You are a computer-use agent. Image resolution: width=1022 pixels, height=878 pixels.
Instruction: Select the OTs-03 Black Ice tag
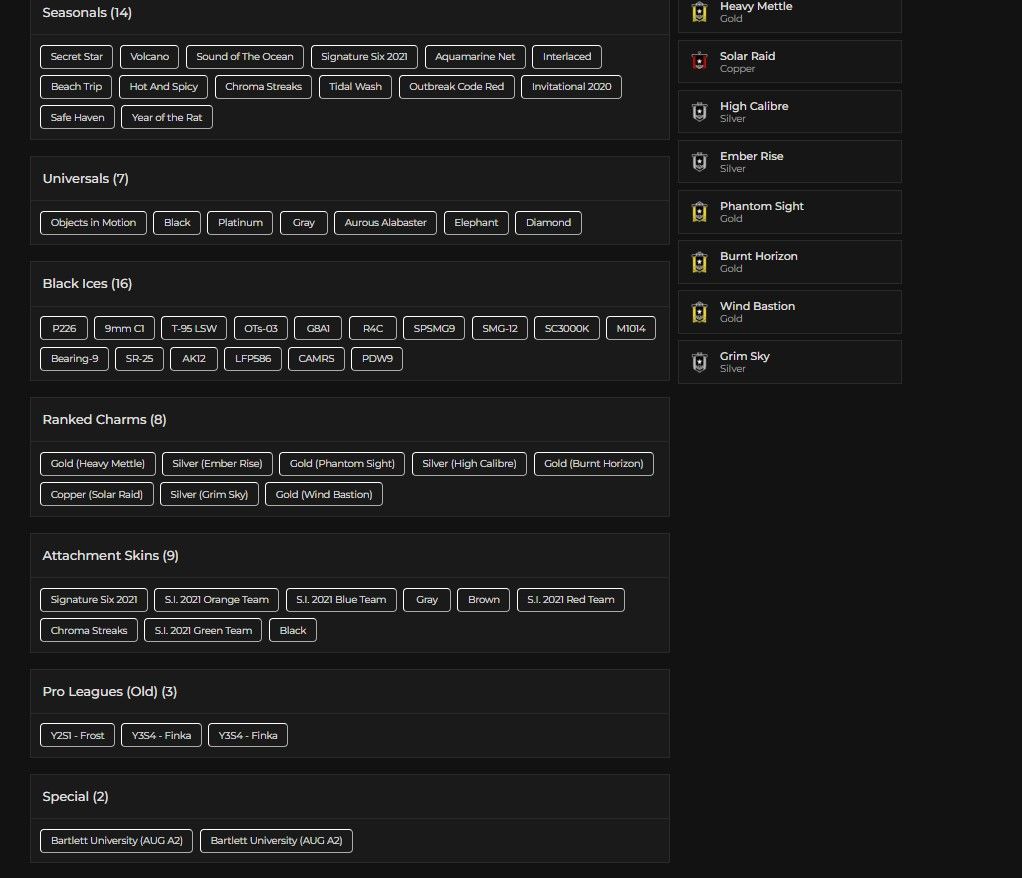tap(261, 329)
